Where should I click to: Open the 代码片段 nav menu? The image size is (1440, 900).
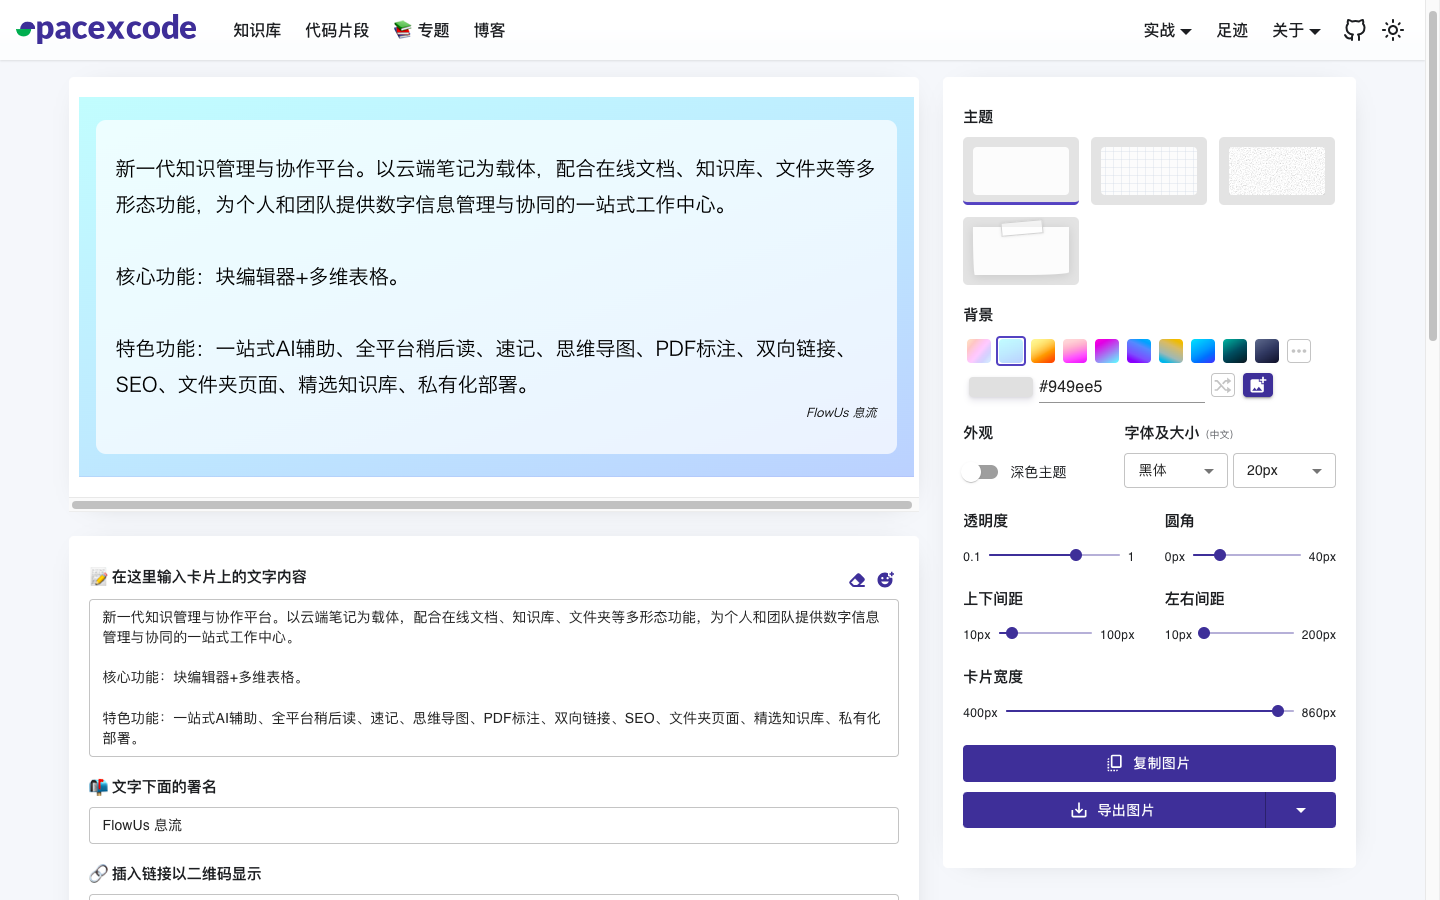click(337, 30)
